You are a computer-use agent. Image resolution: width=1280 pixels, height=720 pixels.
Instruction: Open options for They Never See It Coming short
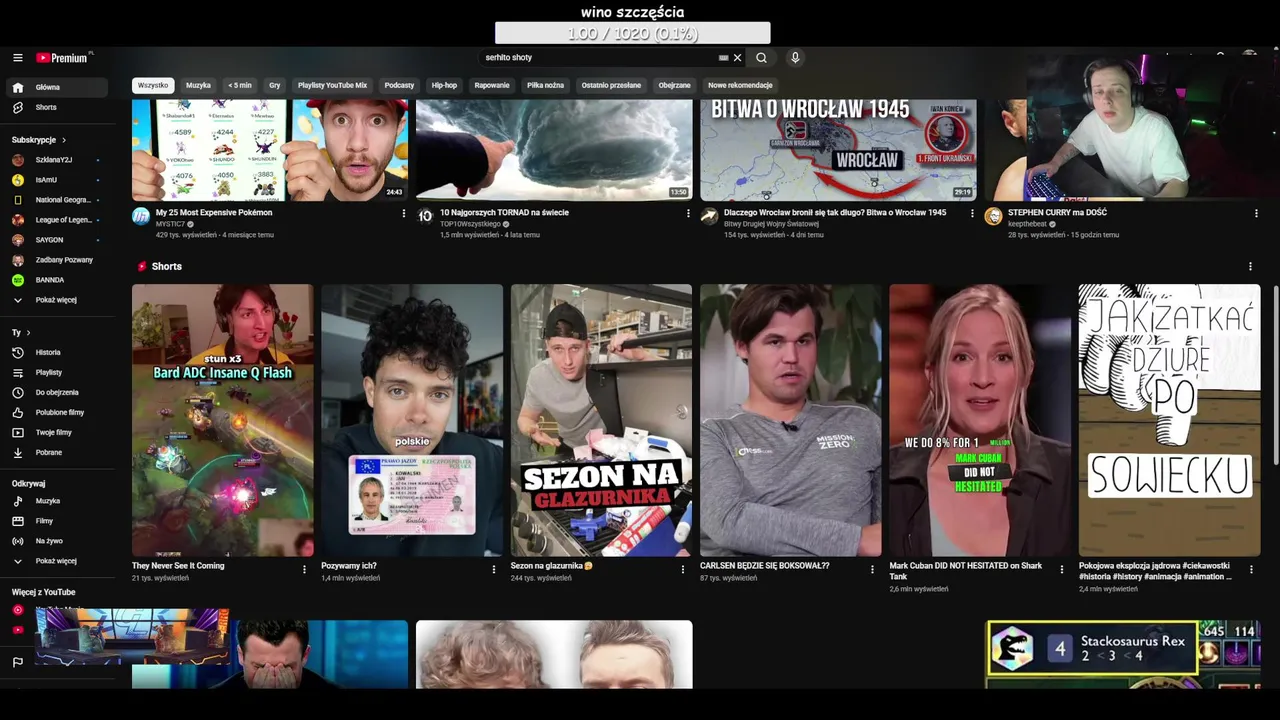click(304, 569)
